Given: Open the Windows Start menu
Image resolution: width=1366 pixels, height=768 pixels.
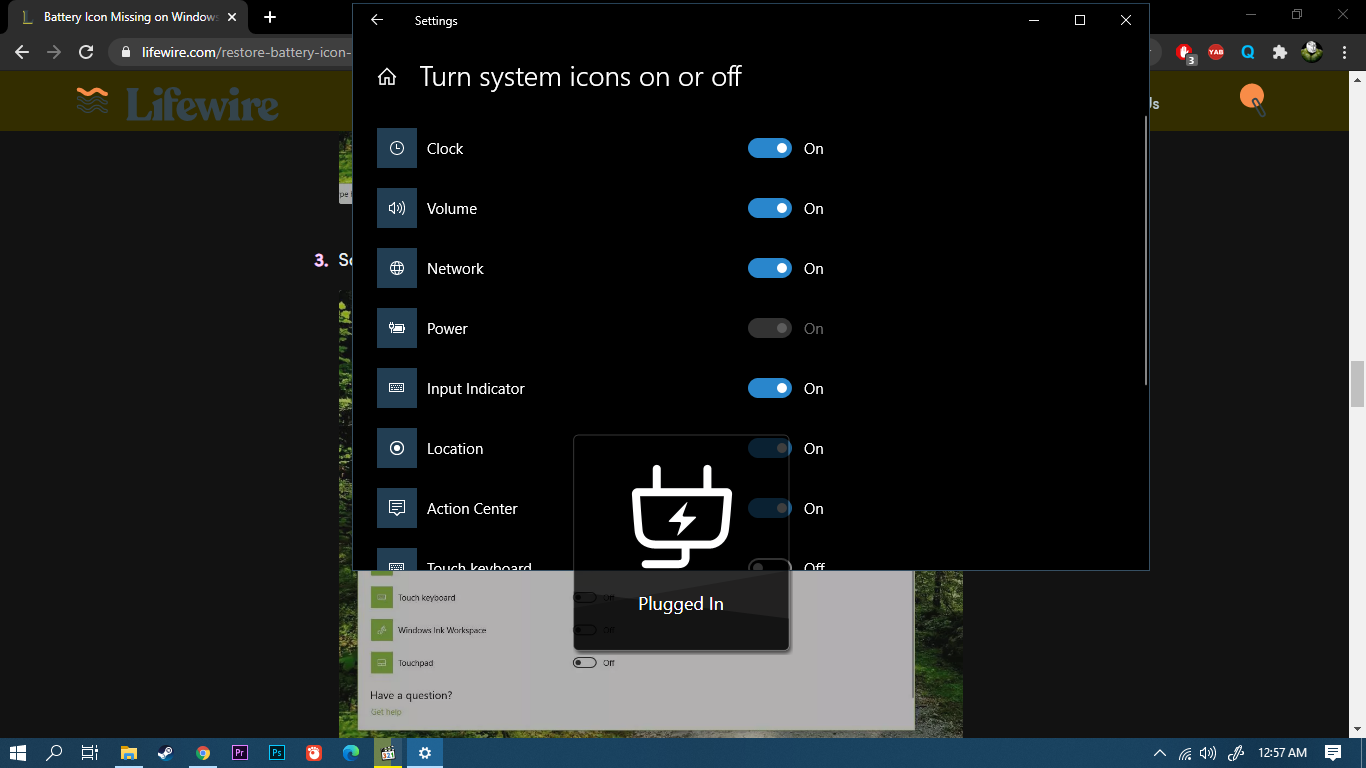Looking at the screenshot, I should [18, 753].
